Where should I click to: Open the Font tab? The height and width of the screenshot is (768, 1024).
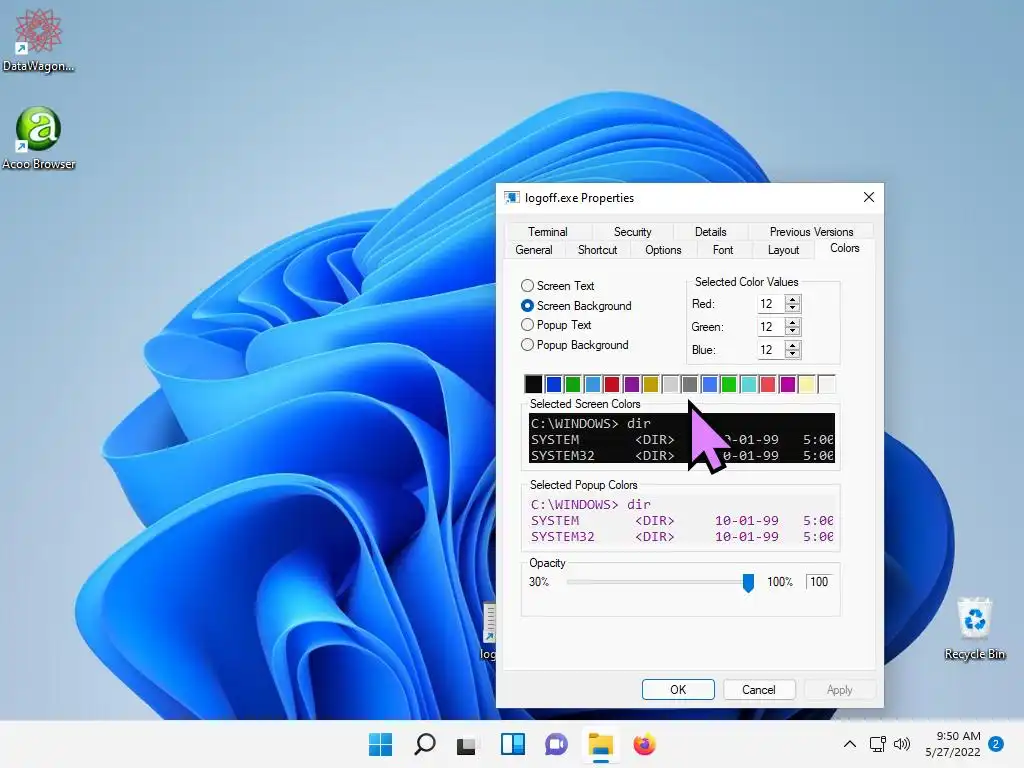click(x=723, y=250)
